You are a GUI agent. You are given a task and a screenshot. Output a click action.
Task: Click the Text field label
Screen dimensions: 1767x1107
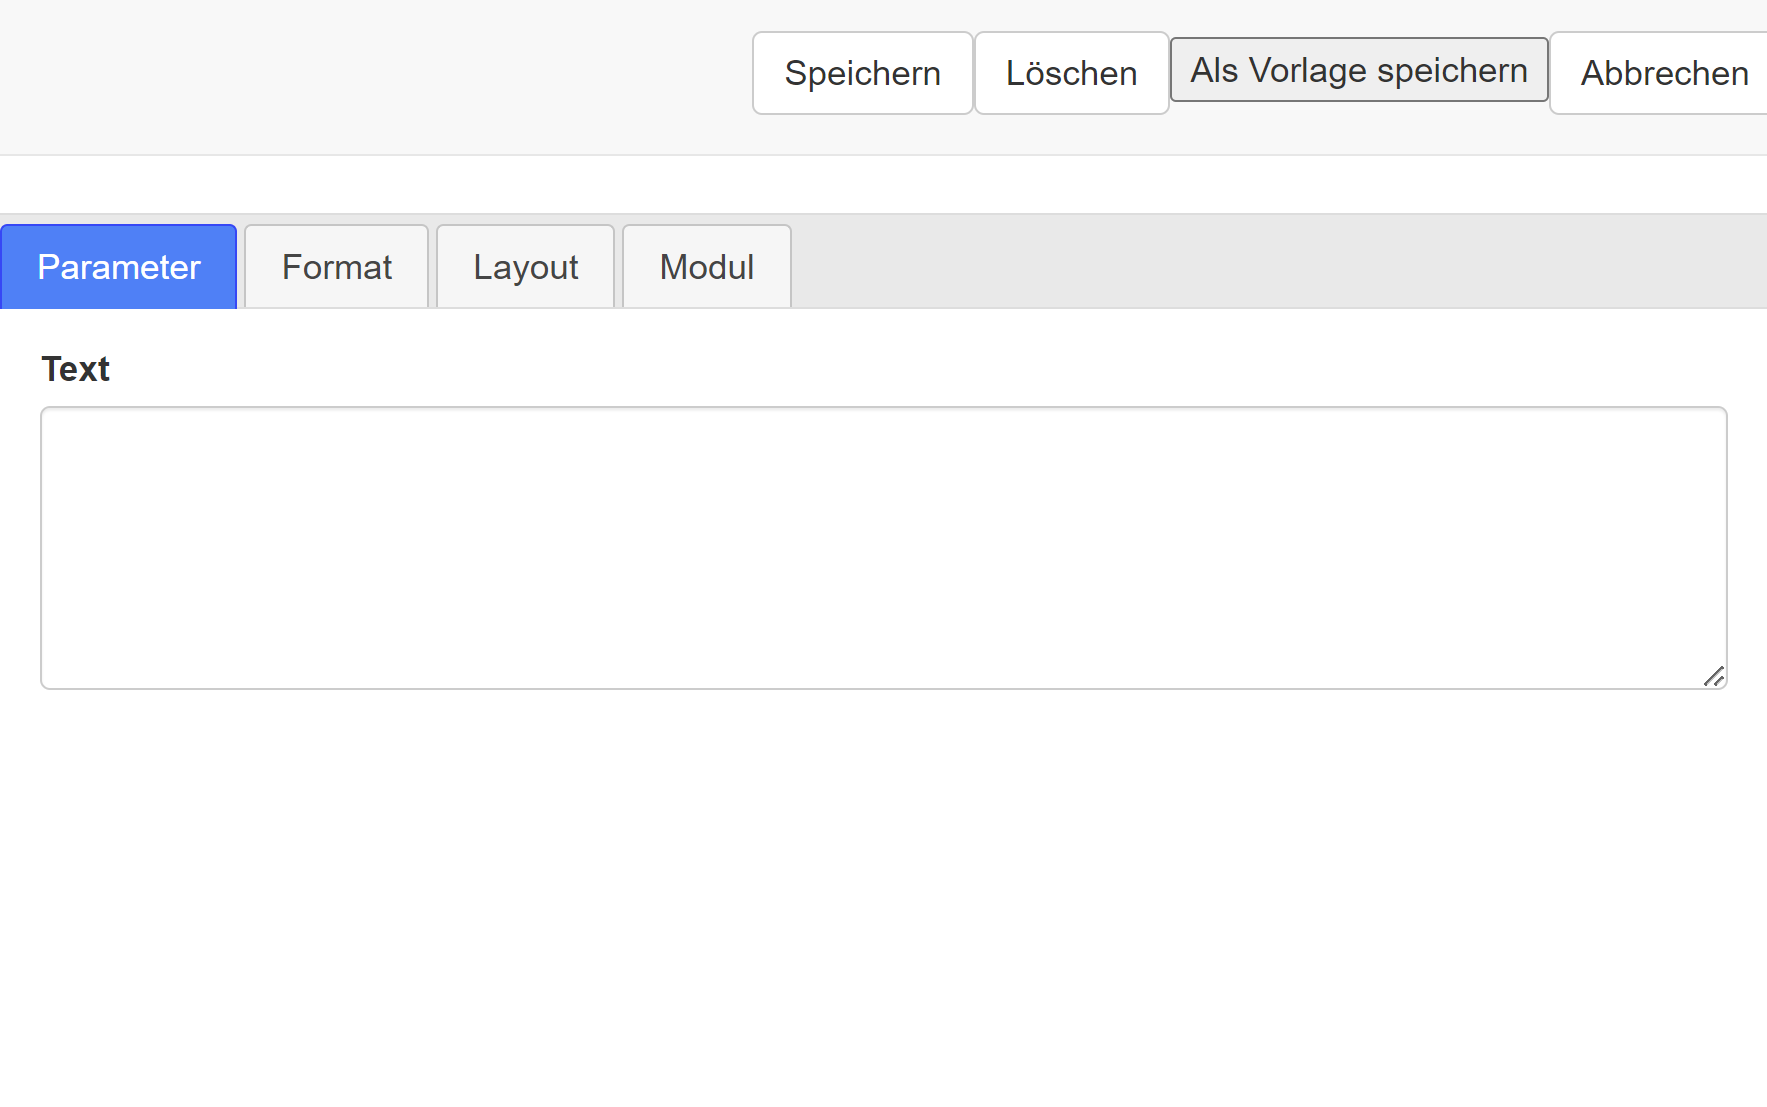tap(75, 369)
